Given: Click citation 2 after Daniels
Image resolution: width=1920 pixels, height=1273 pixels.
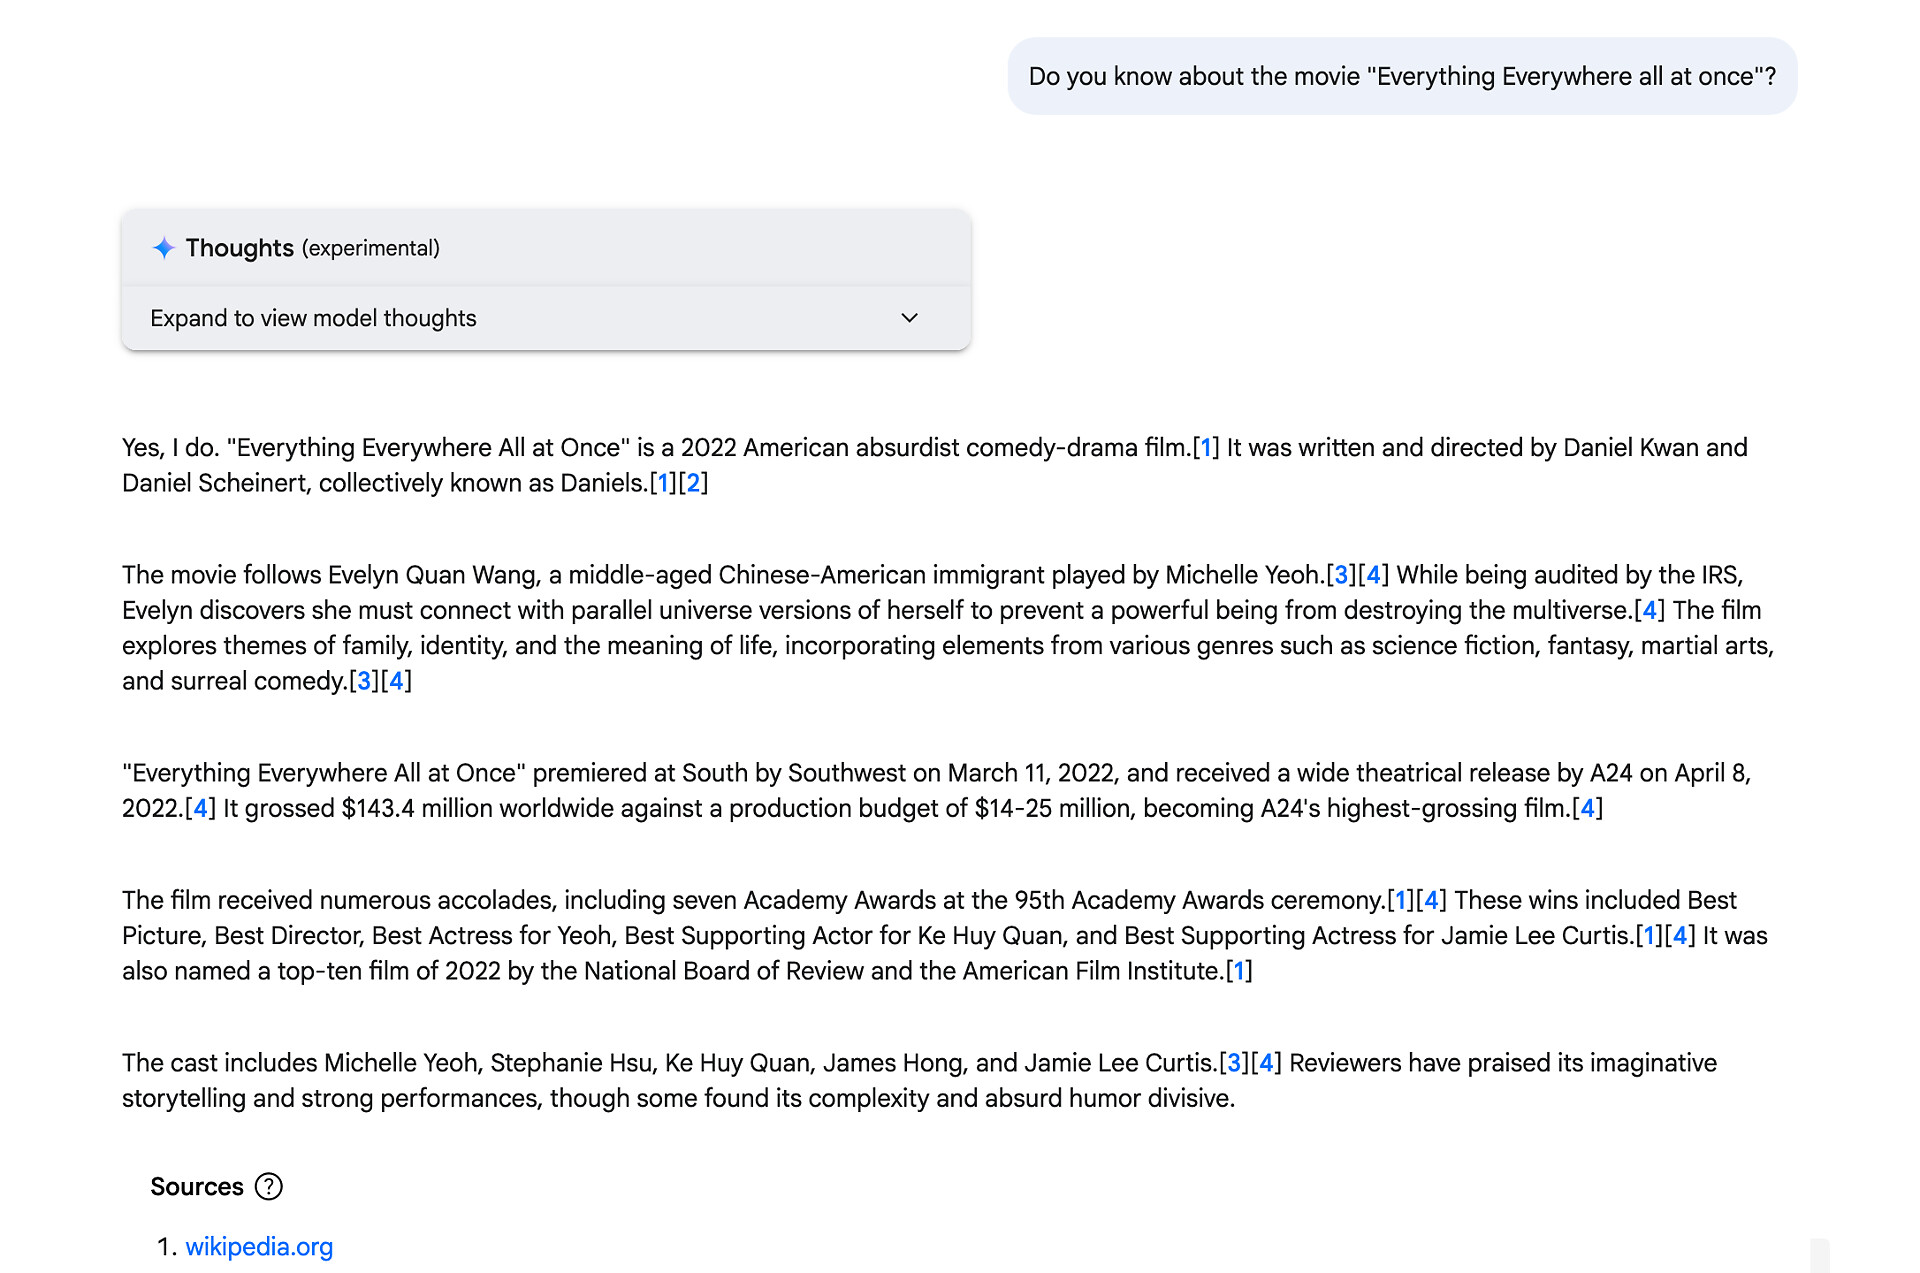Looking at the screenshot, I should coord(693,483).
